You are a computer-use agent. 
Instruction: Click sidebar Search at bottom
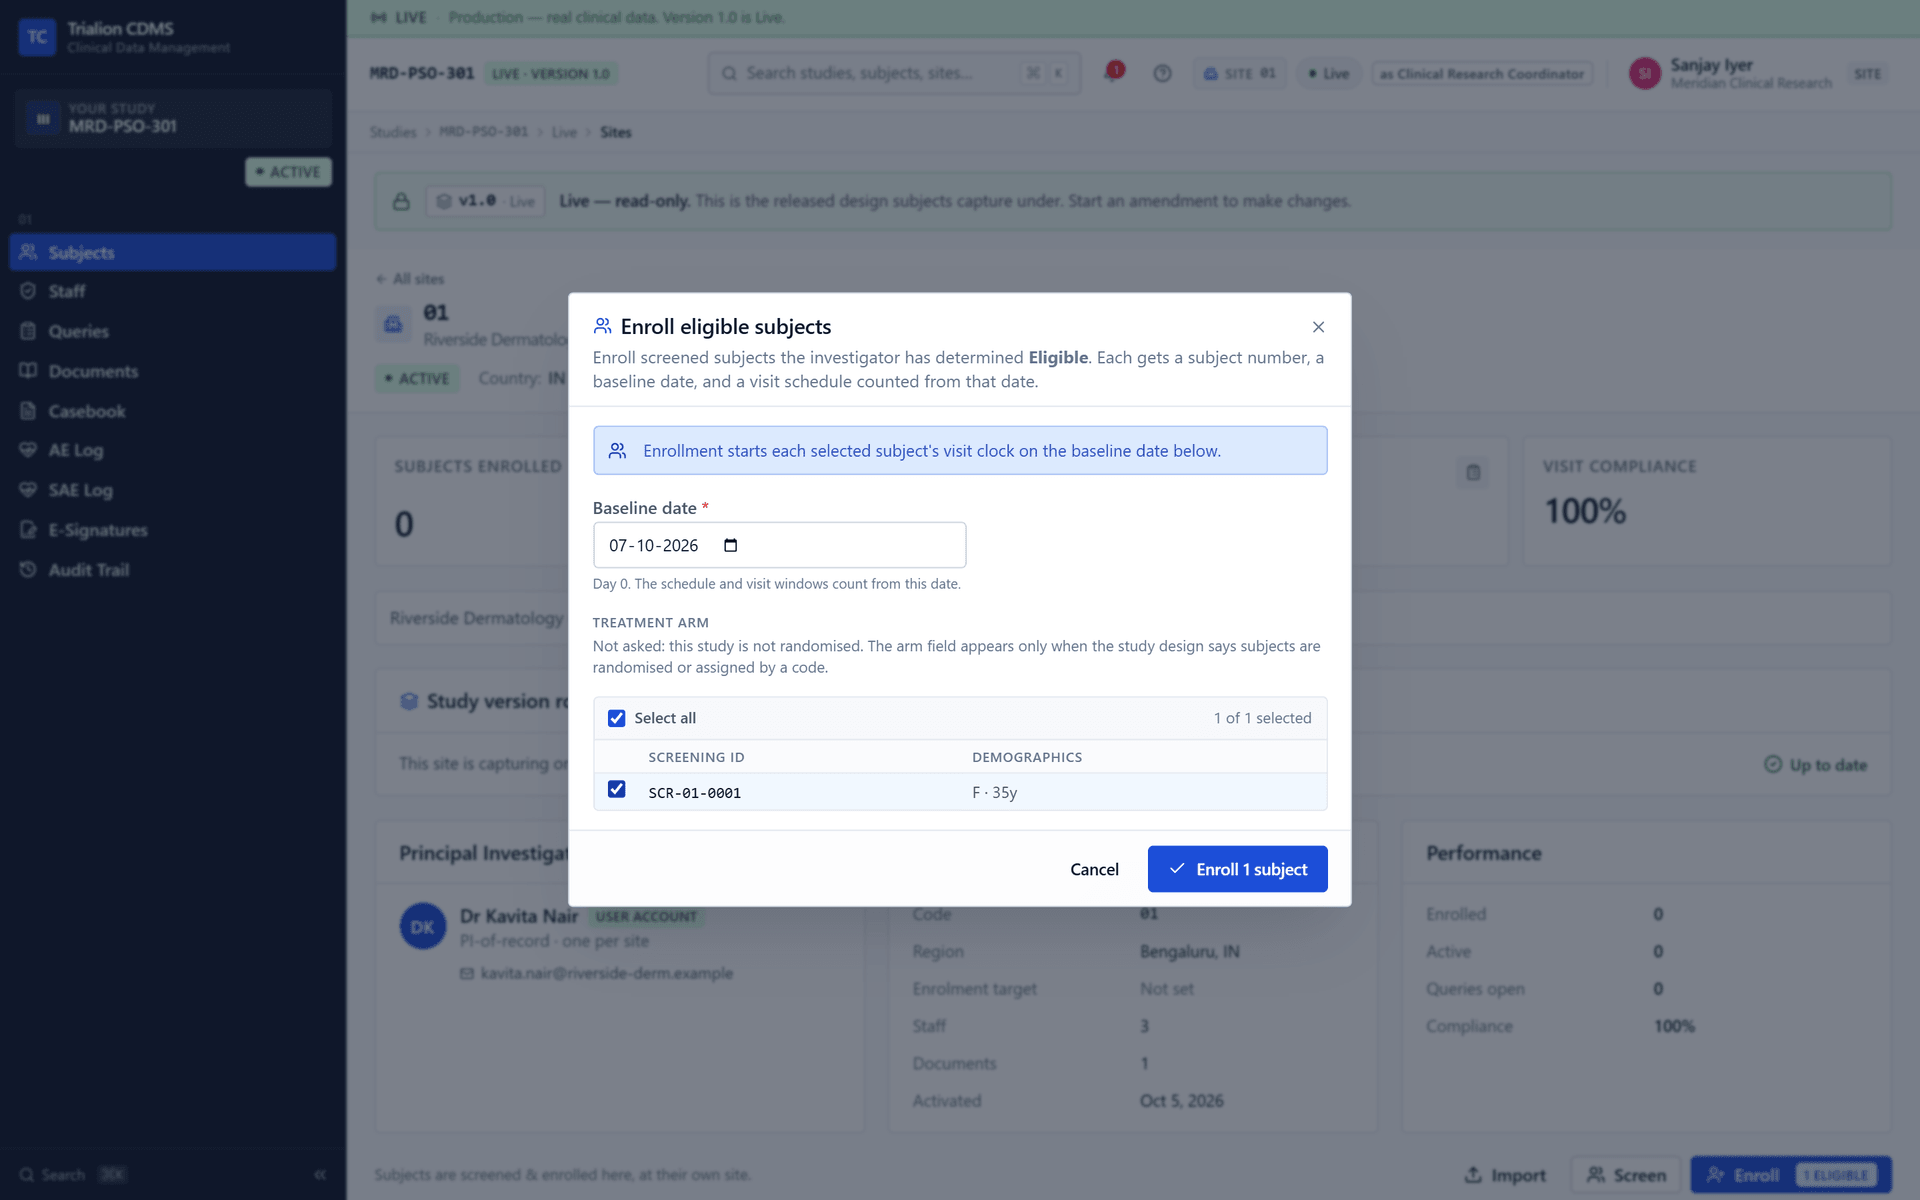click(72, 1174)
